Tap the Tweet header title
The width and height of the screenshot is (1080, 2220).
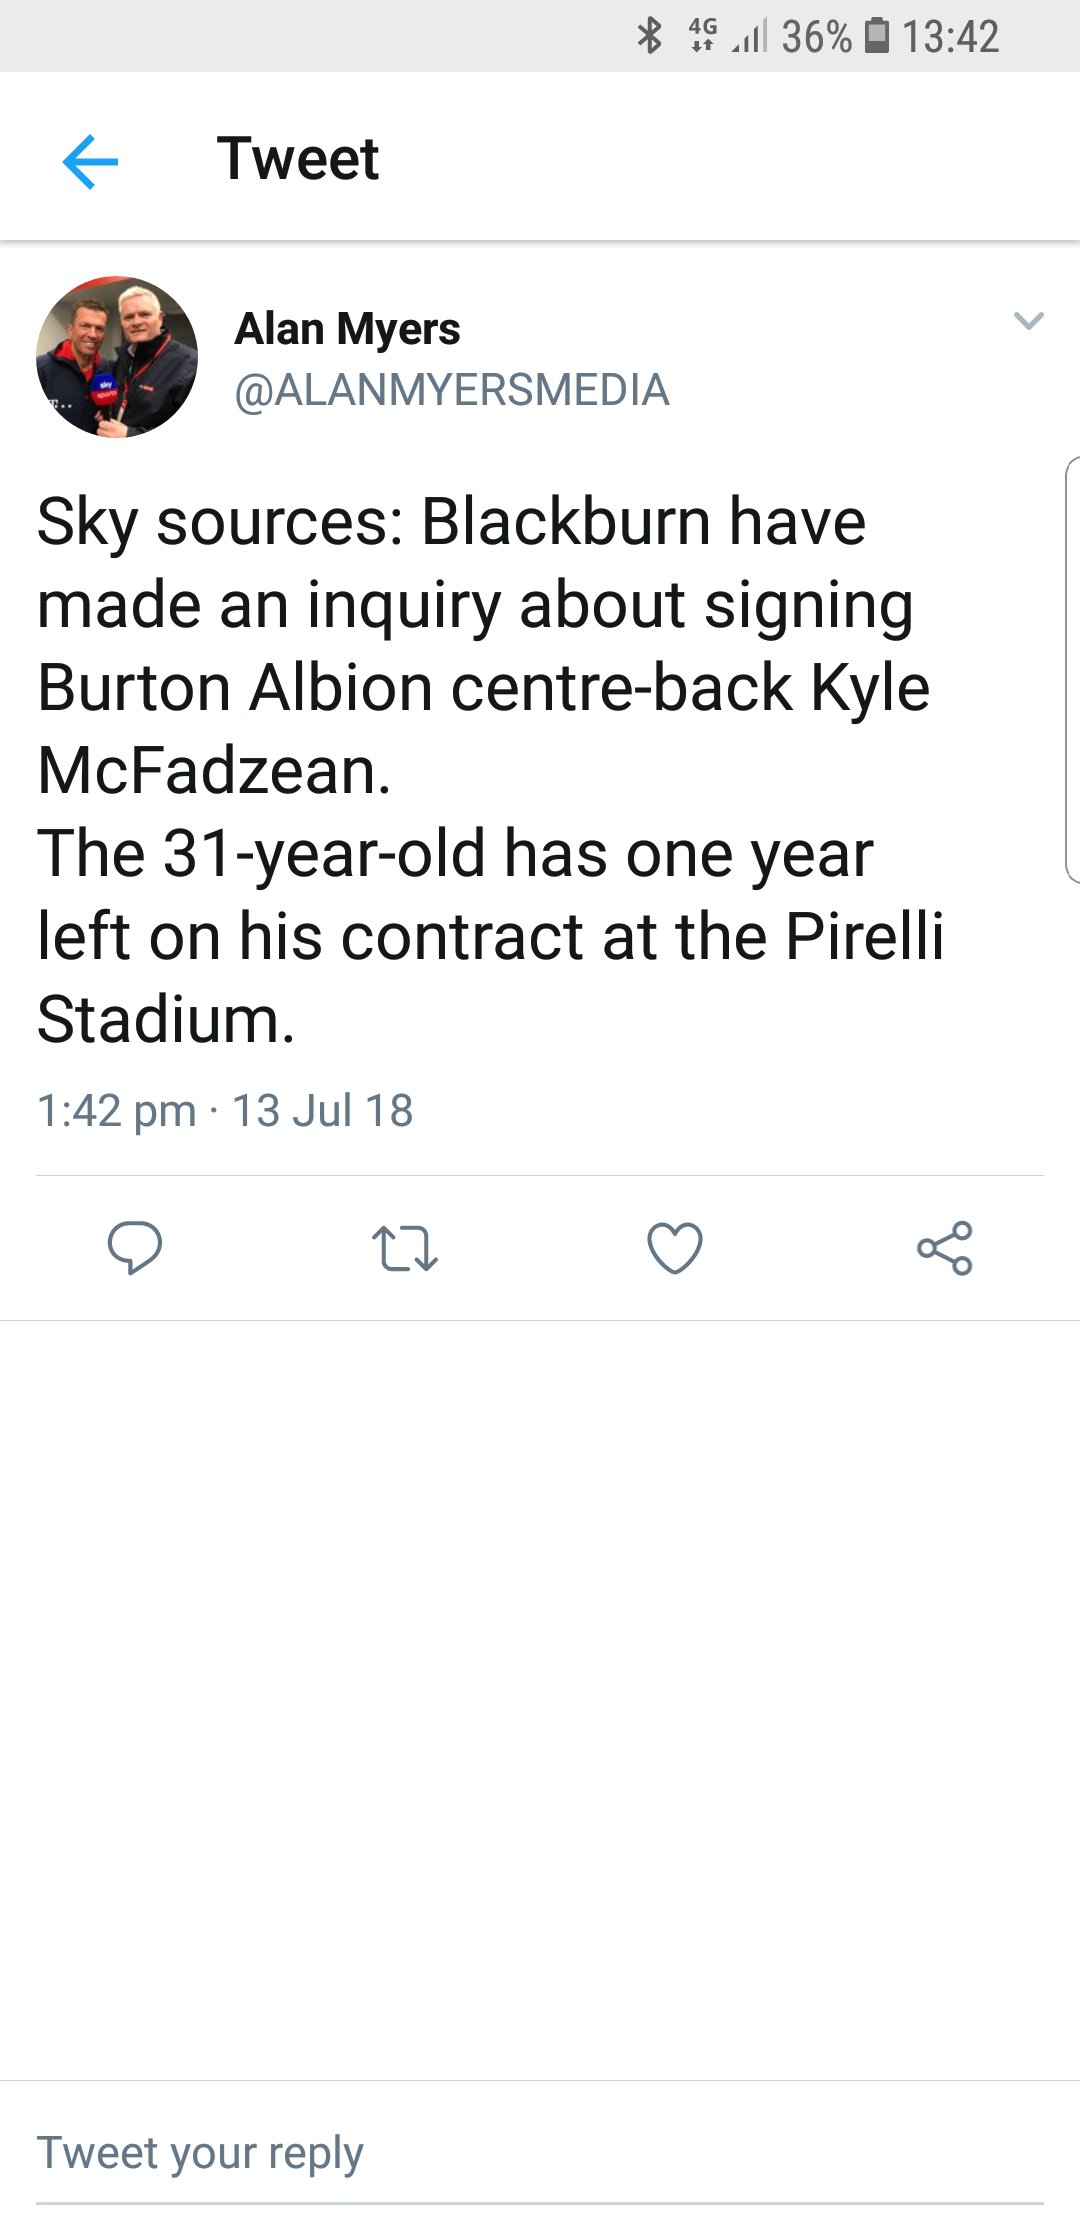(298, 159)
